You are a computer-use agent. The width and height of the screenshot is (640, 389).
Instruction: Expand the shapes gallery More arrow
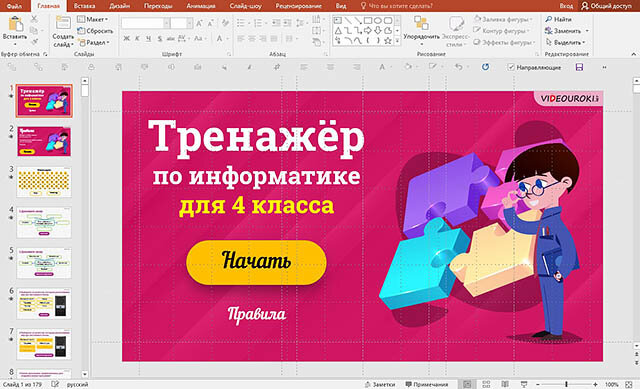pos(397,41)
